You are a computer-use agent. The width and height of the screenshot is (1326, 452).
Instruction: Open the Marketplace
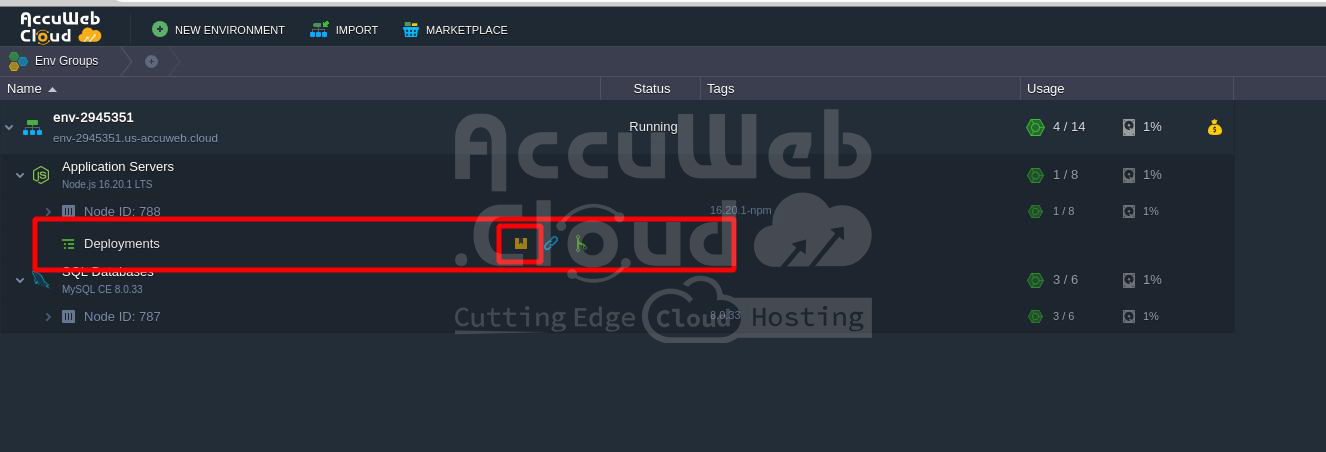455,30
